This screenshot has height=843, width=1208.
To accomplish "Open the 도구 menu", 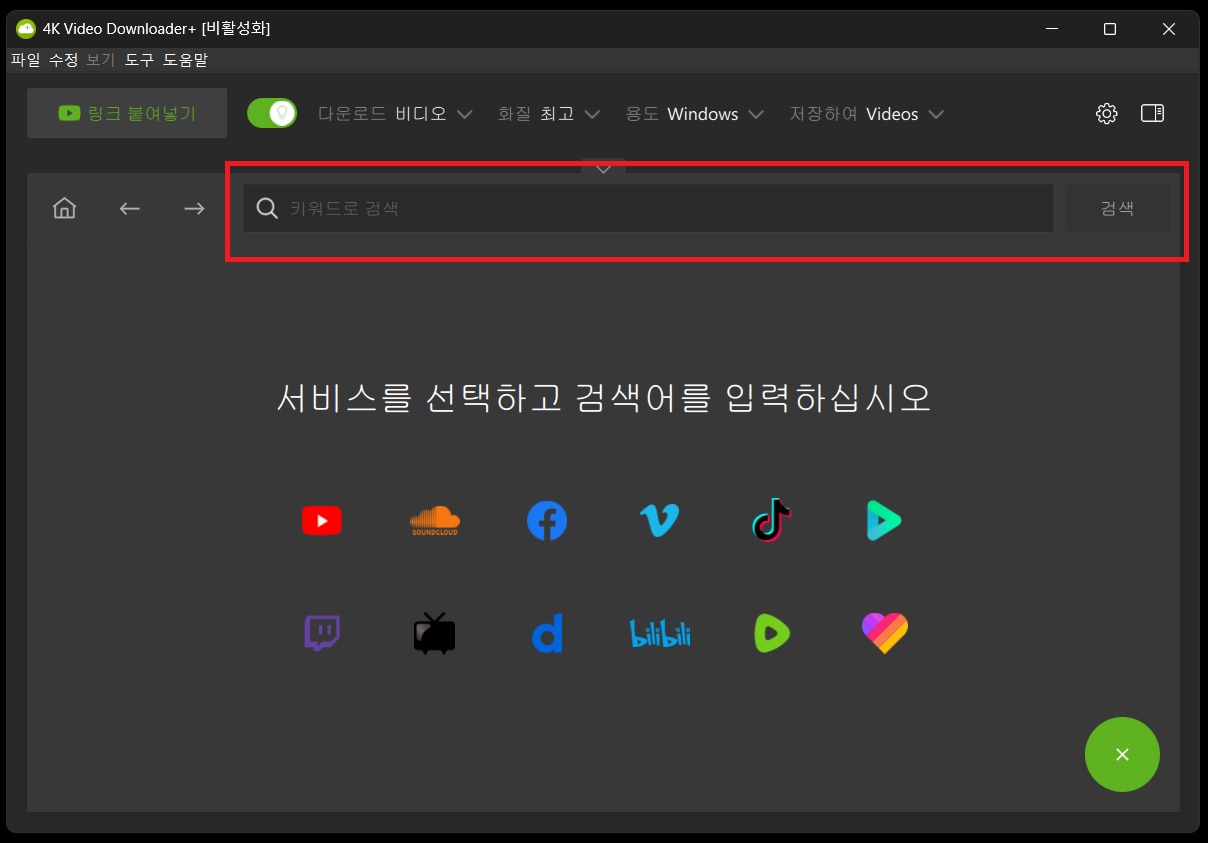I will pyautogui.click(x=139, y=60).
